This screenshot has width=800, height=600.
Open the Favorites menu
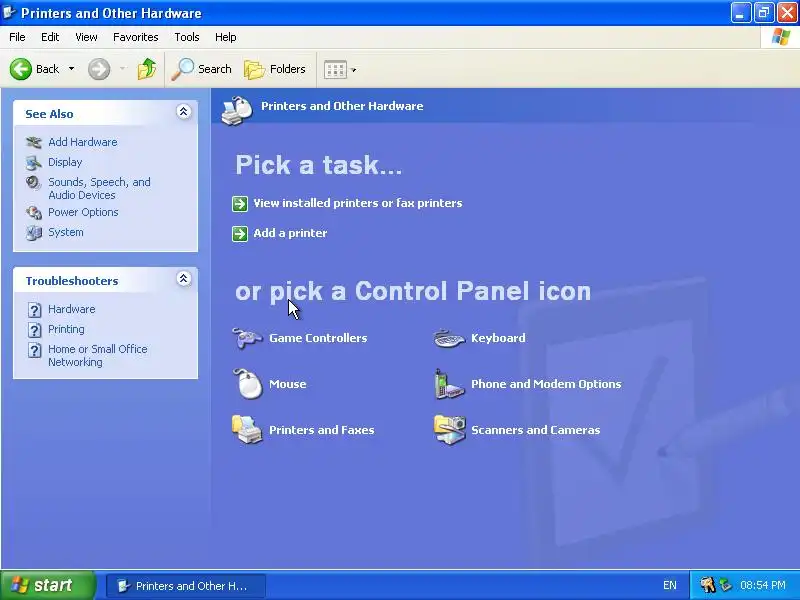point(136,37)
